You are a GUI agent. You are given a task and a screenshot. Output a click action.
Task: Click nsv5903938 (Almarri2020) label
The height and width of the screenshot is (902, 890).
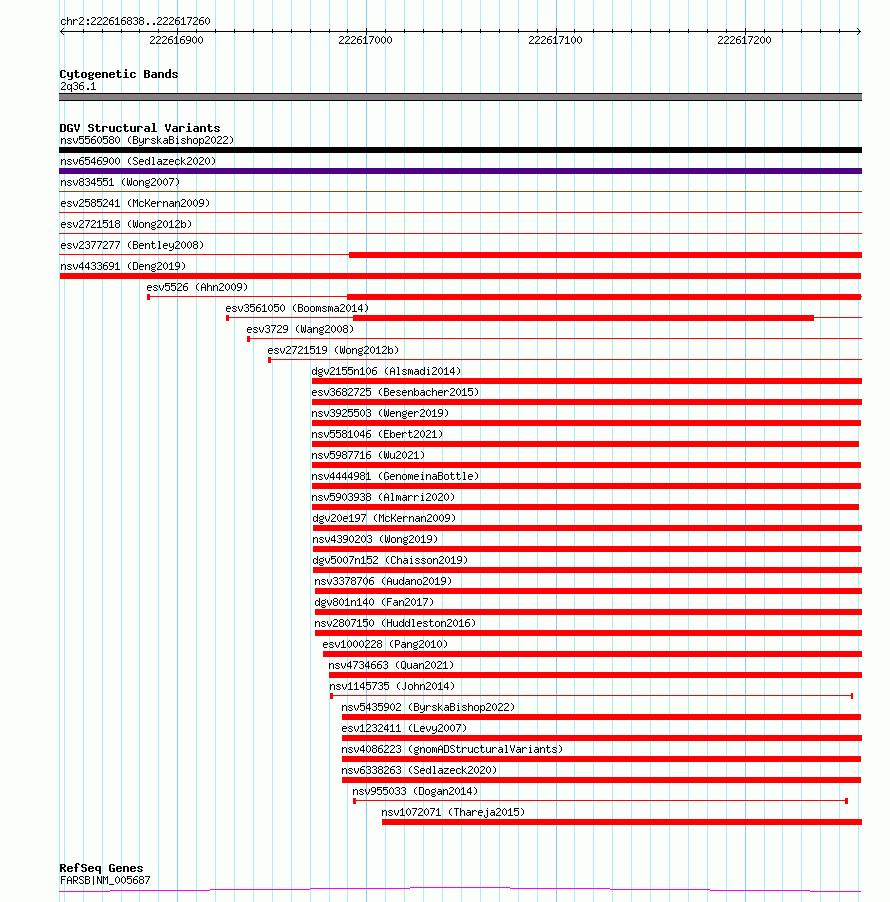tap(383, 498)
